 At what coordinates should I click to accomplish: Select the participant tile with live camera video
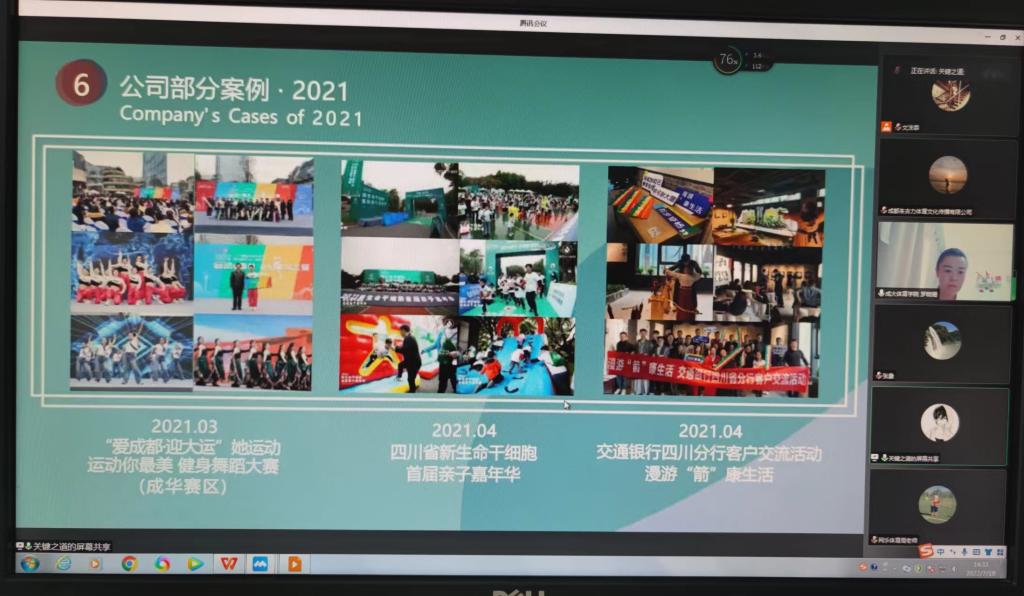944,261
